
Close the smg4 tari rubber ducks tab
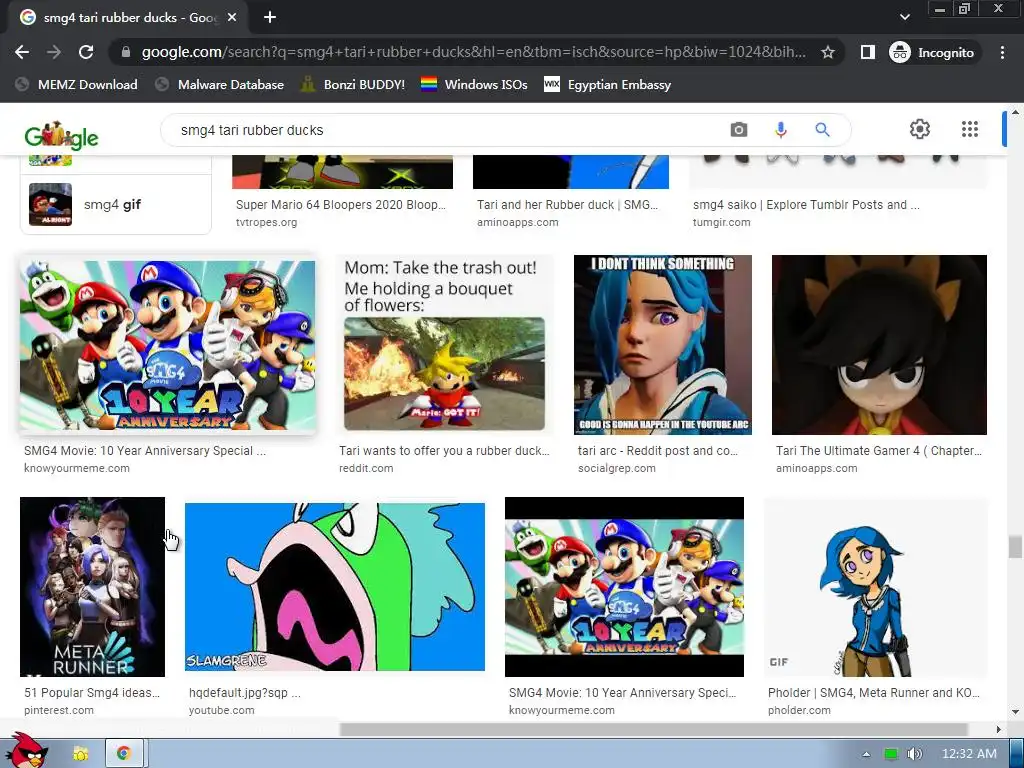pyautogui.click(x=232, y=18)
